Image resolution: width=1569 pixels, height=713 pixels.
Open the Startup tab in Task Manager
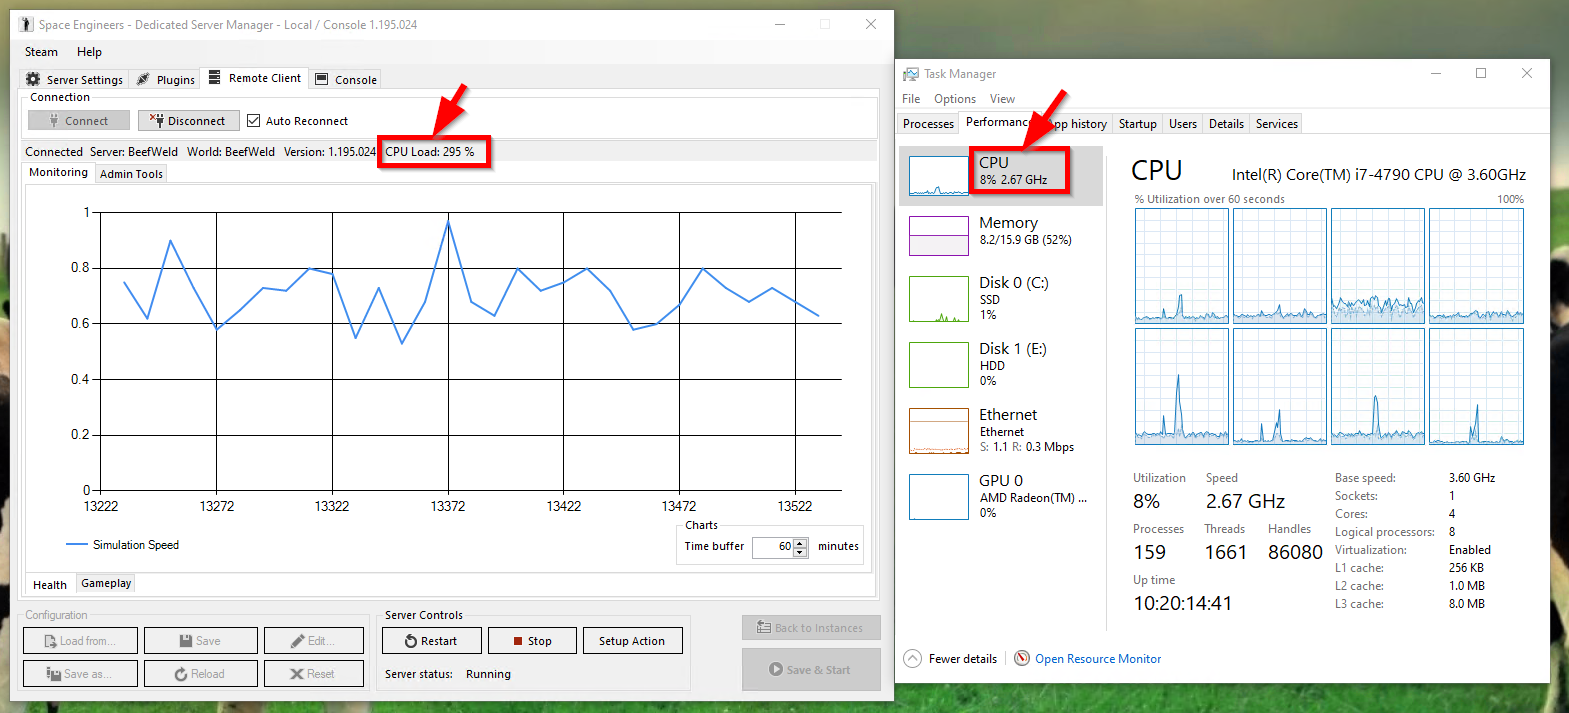pyautogui.click(x=1138, y=124)
